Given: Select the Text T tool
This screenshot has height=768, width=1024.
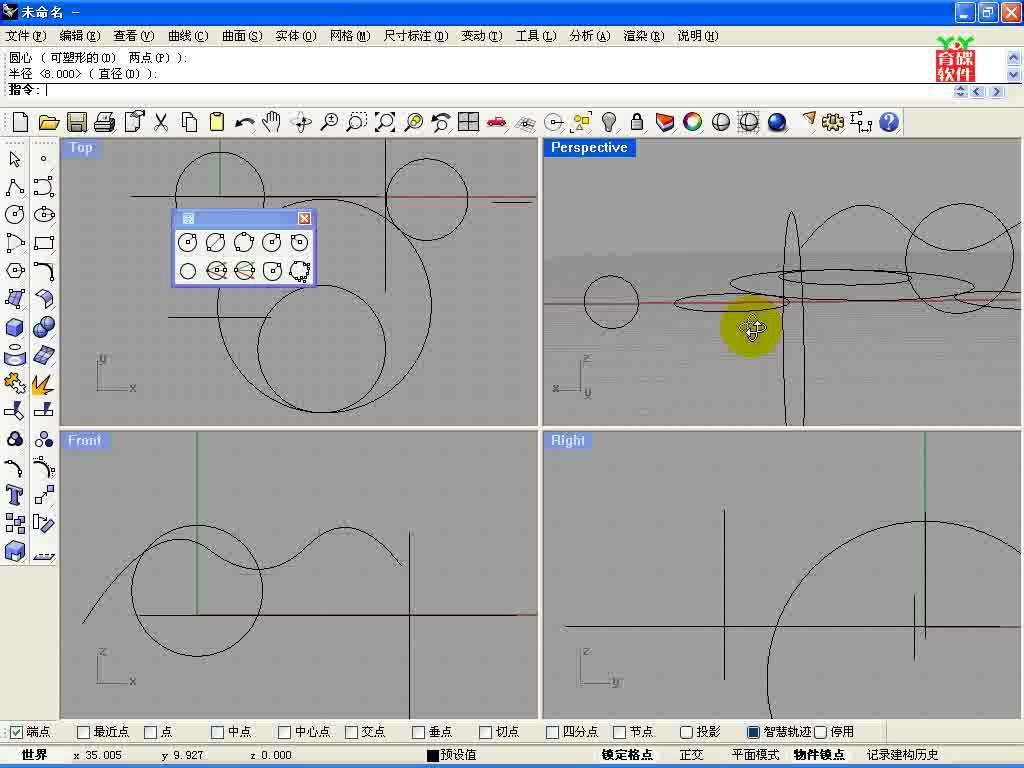Looking at the screenshot, I should click(x=15, y=495).
